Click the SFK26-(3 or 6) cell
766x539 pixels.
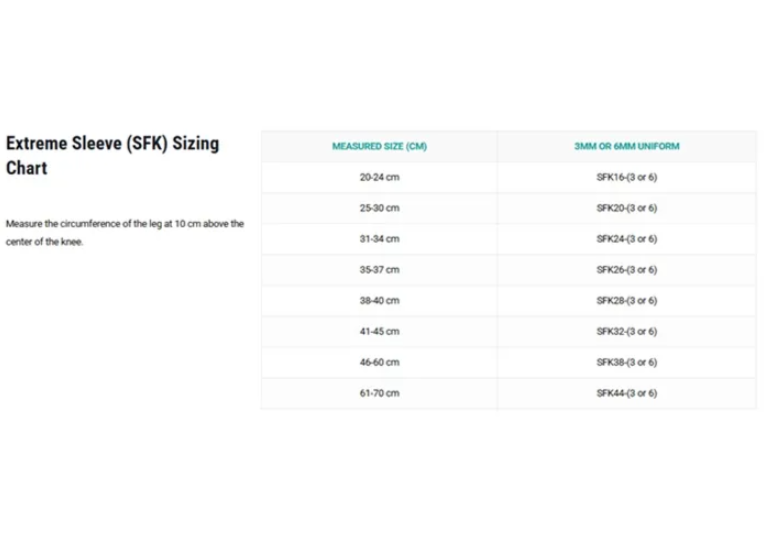627,270
